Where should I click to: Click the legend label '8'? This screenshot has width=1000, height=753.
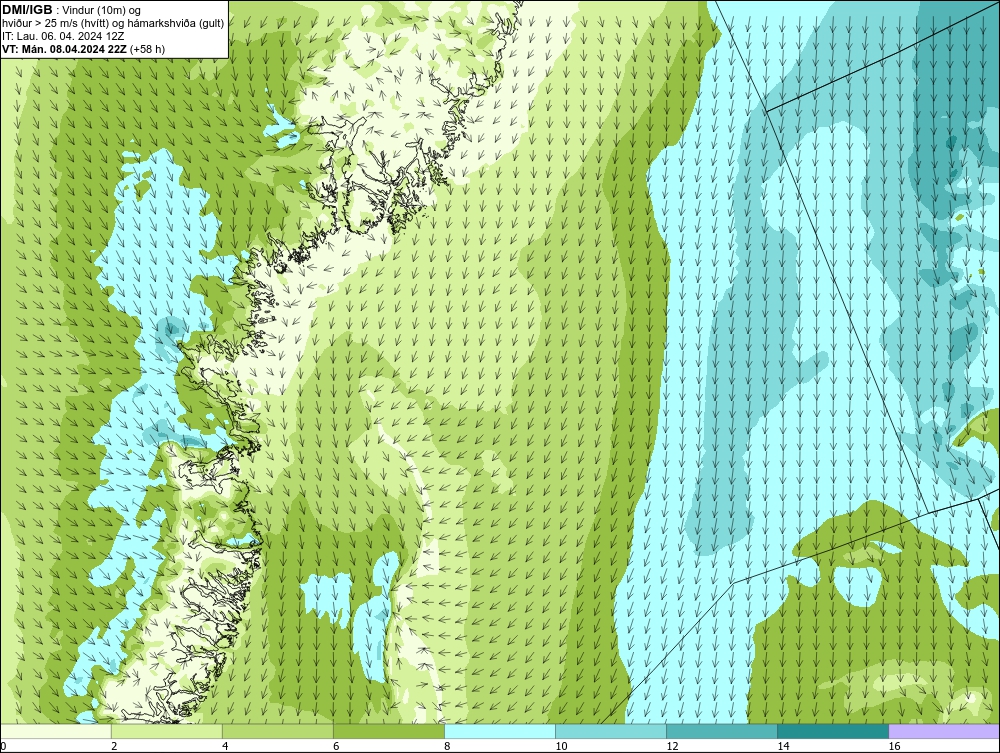pyautogui.click(x=447, y=746)
